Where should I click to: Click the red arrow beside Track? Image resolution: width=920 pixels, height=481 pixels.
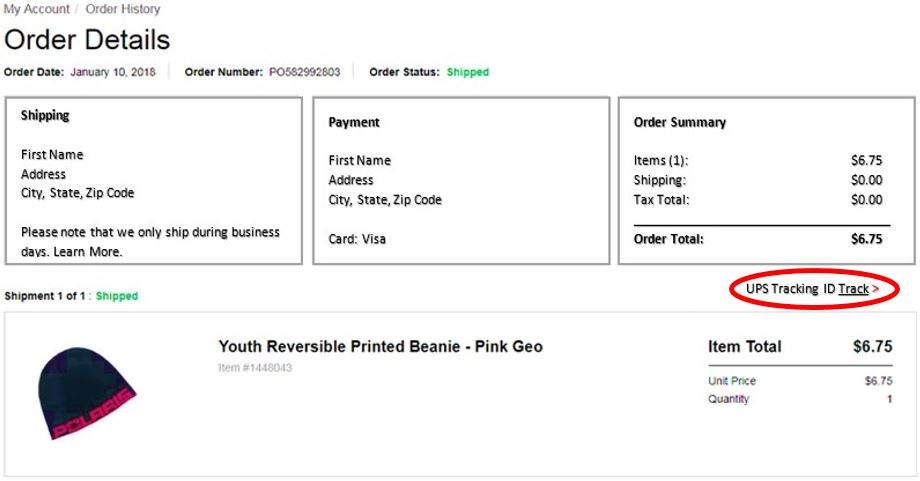point(876,289)
